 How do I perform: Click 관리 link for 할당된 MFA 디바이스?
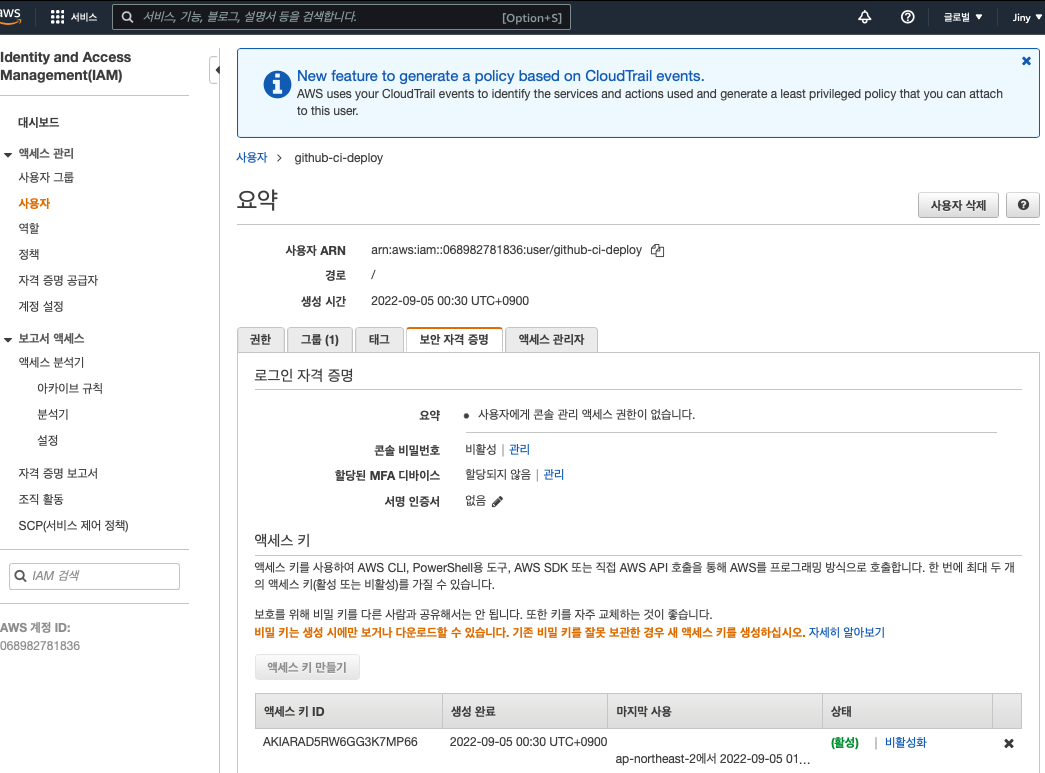click(553, 474)
